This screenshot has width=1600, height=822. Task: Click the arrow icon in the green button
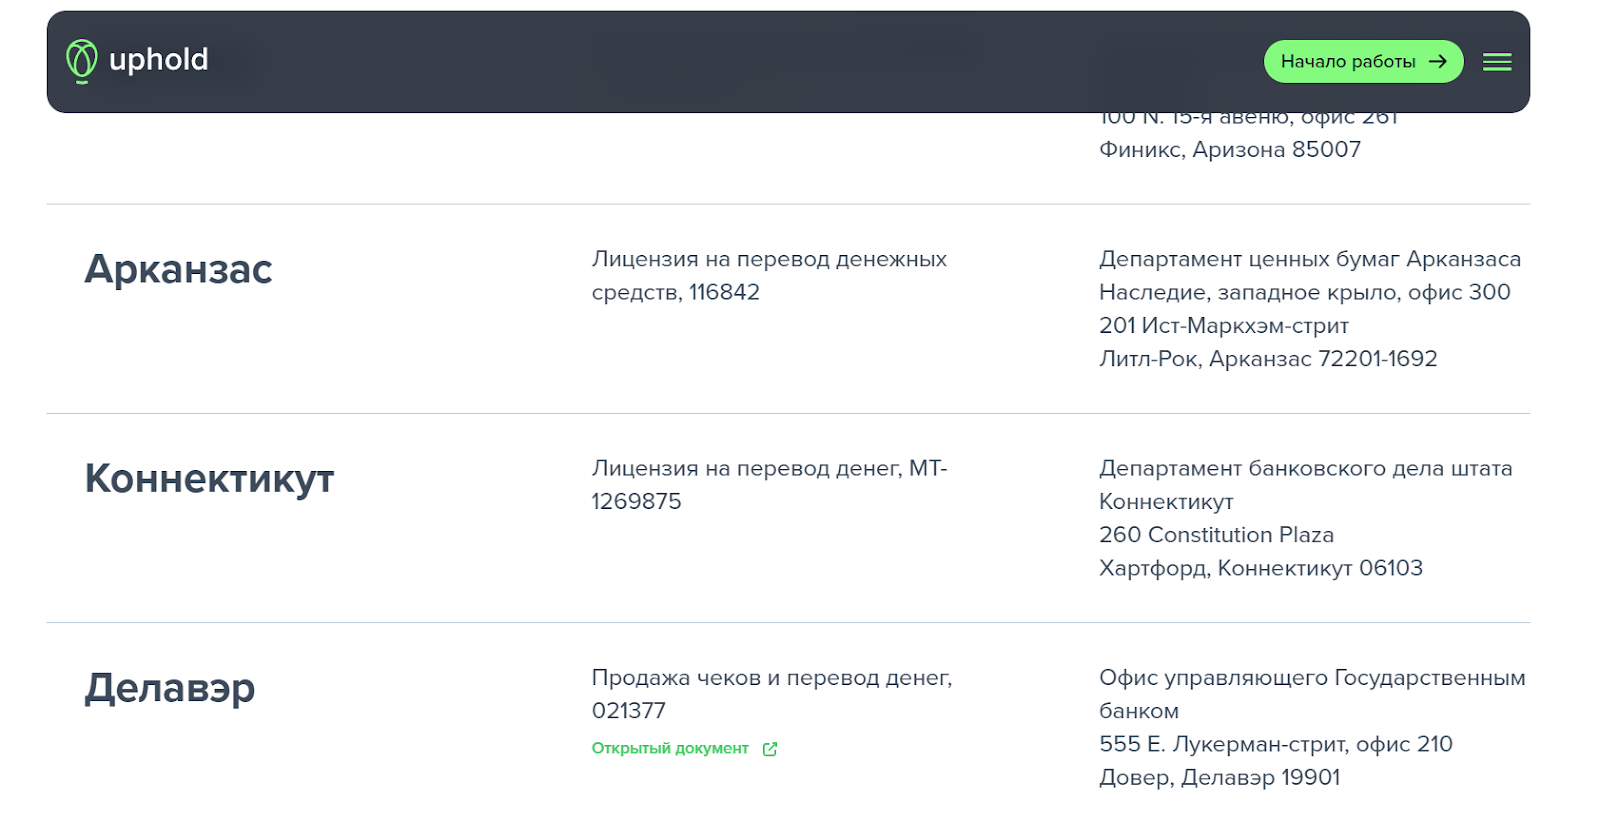click(1438, 62)
